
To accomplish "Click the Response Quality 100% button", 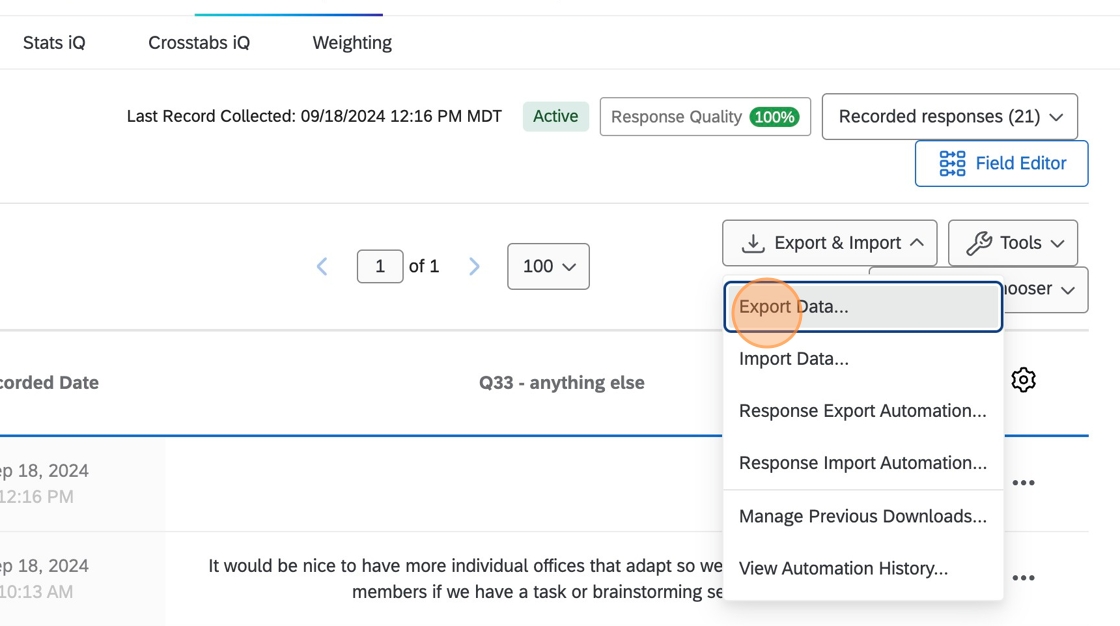I will pos(705,117).
